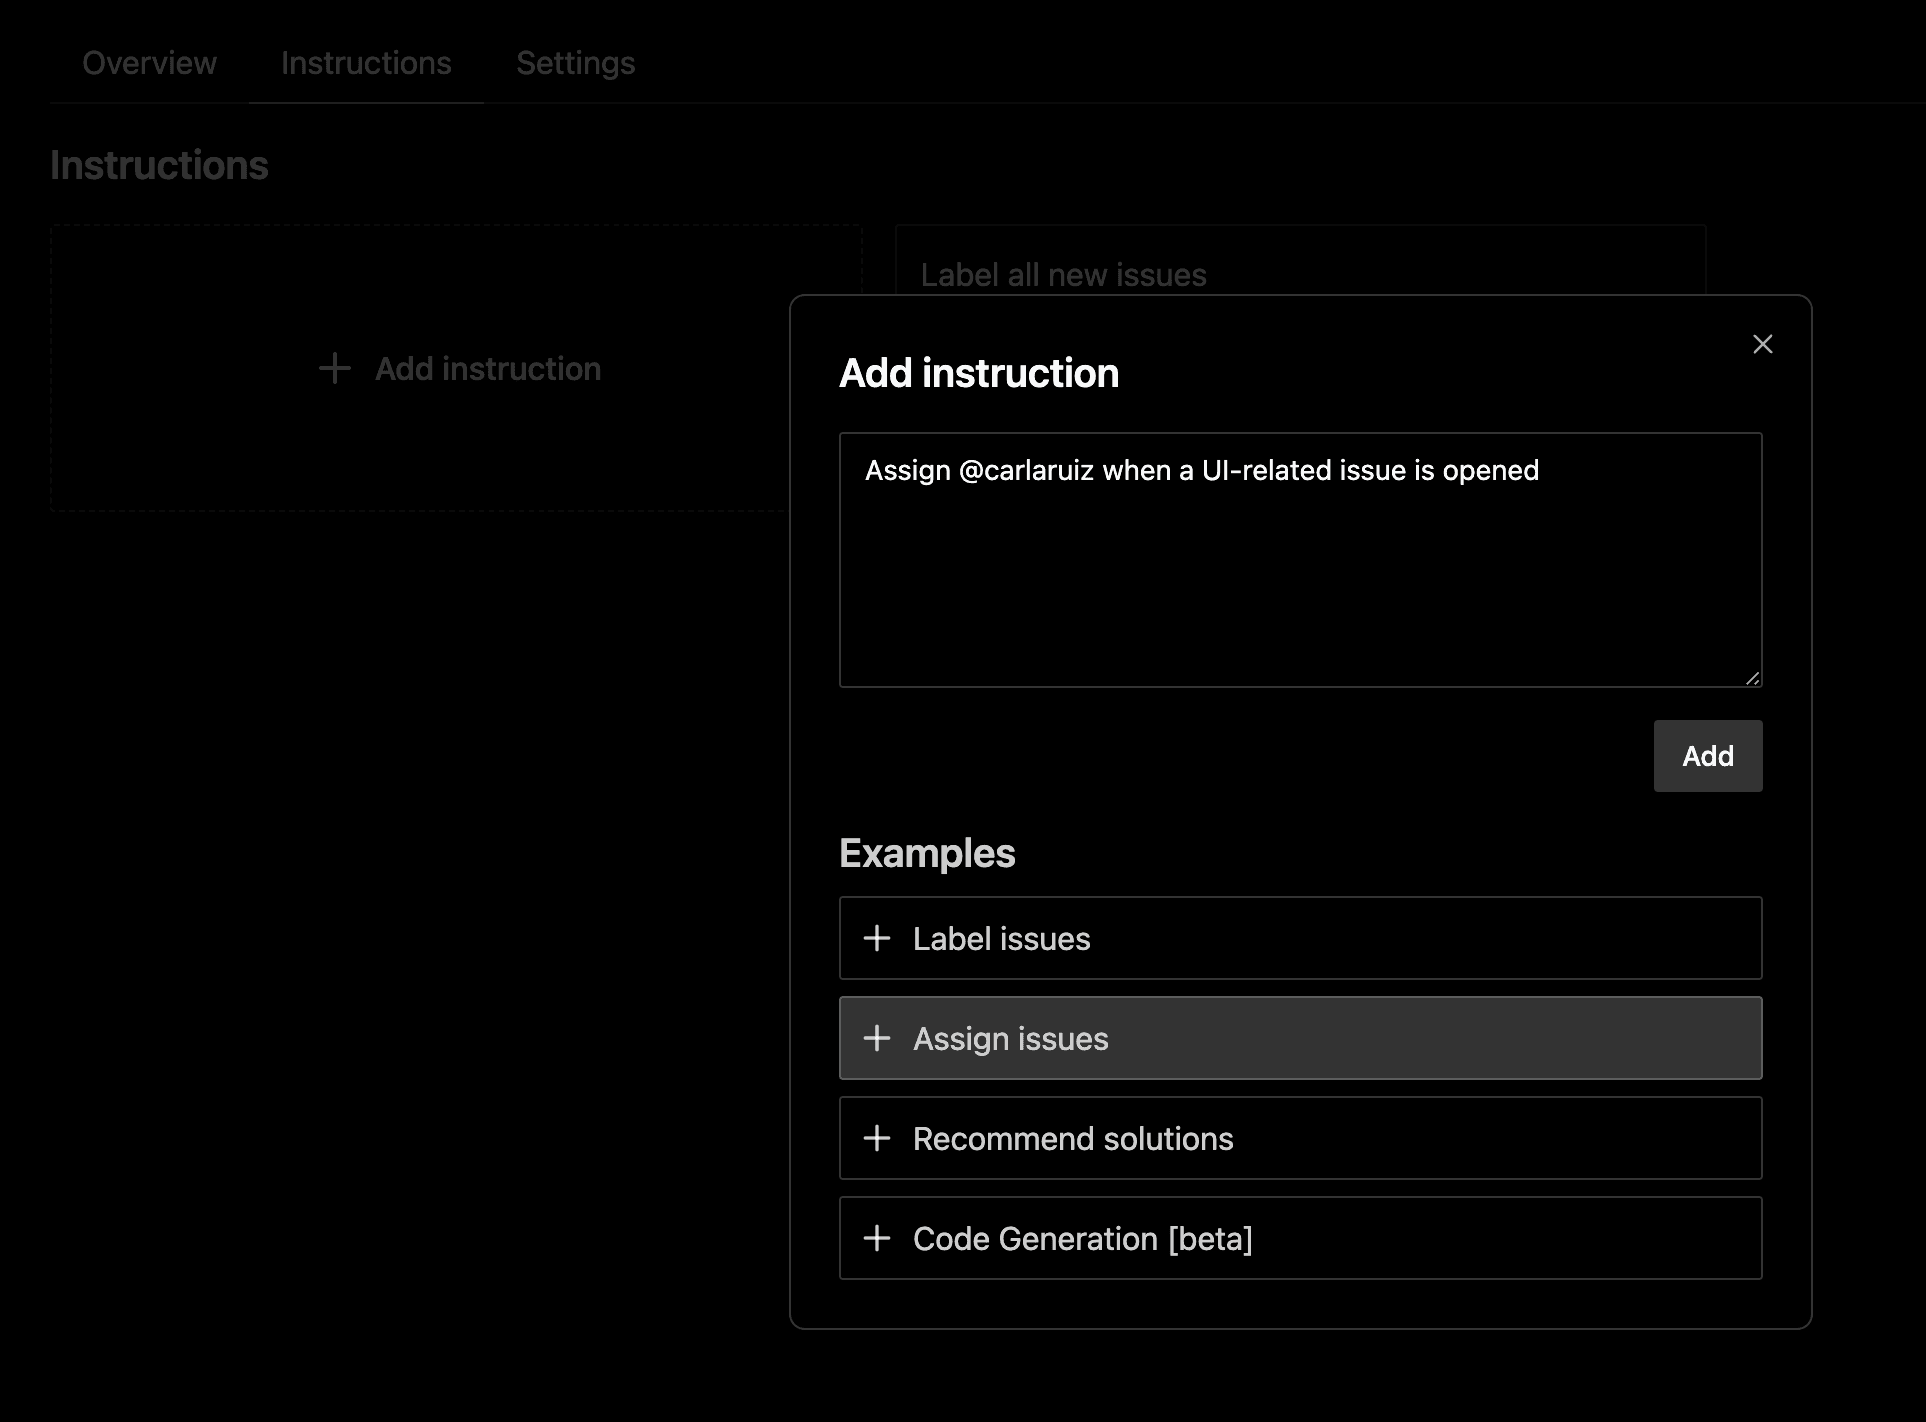1926x1422 pixels.
Task: Click the plus icon beside Assign issues
Action: click(877, 1038)
